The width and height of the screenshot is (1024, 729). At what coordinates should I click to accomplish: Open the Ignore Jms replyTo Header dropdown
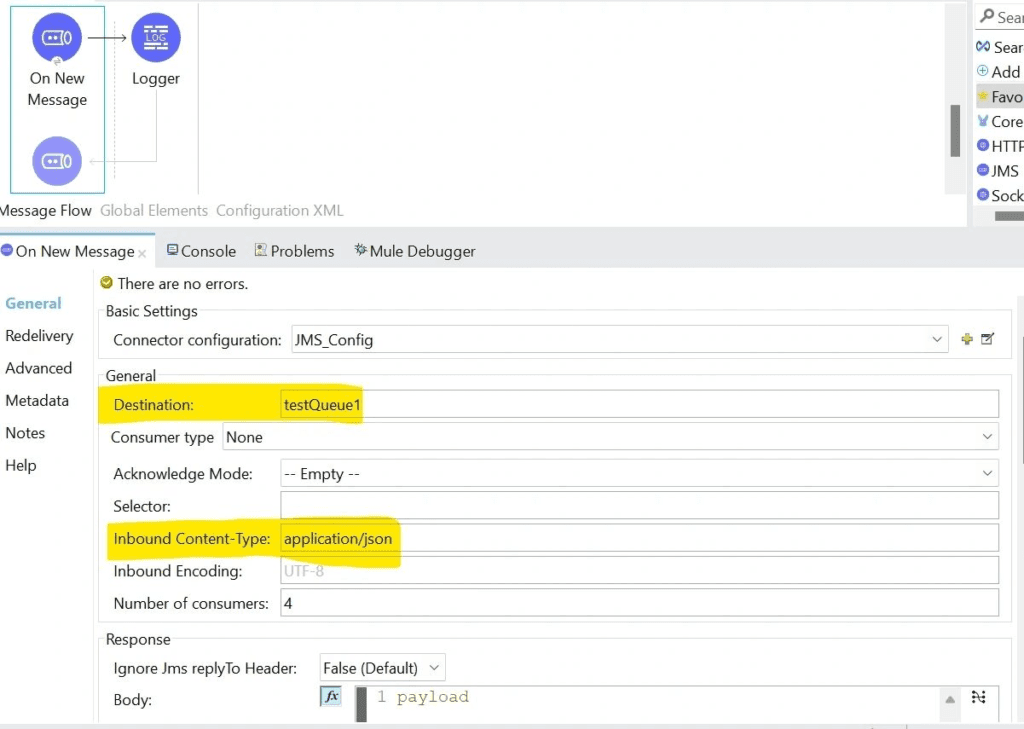point(434,667)
